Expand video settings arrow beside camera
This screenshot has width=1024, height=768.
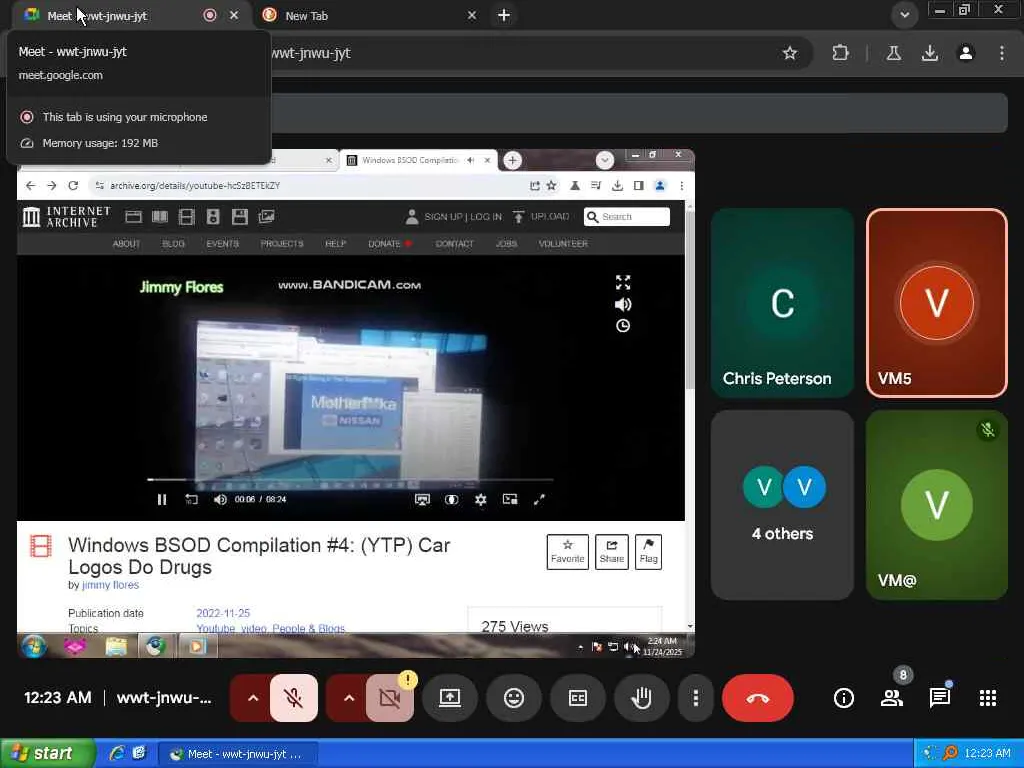click(349, 698)
